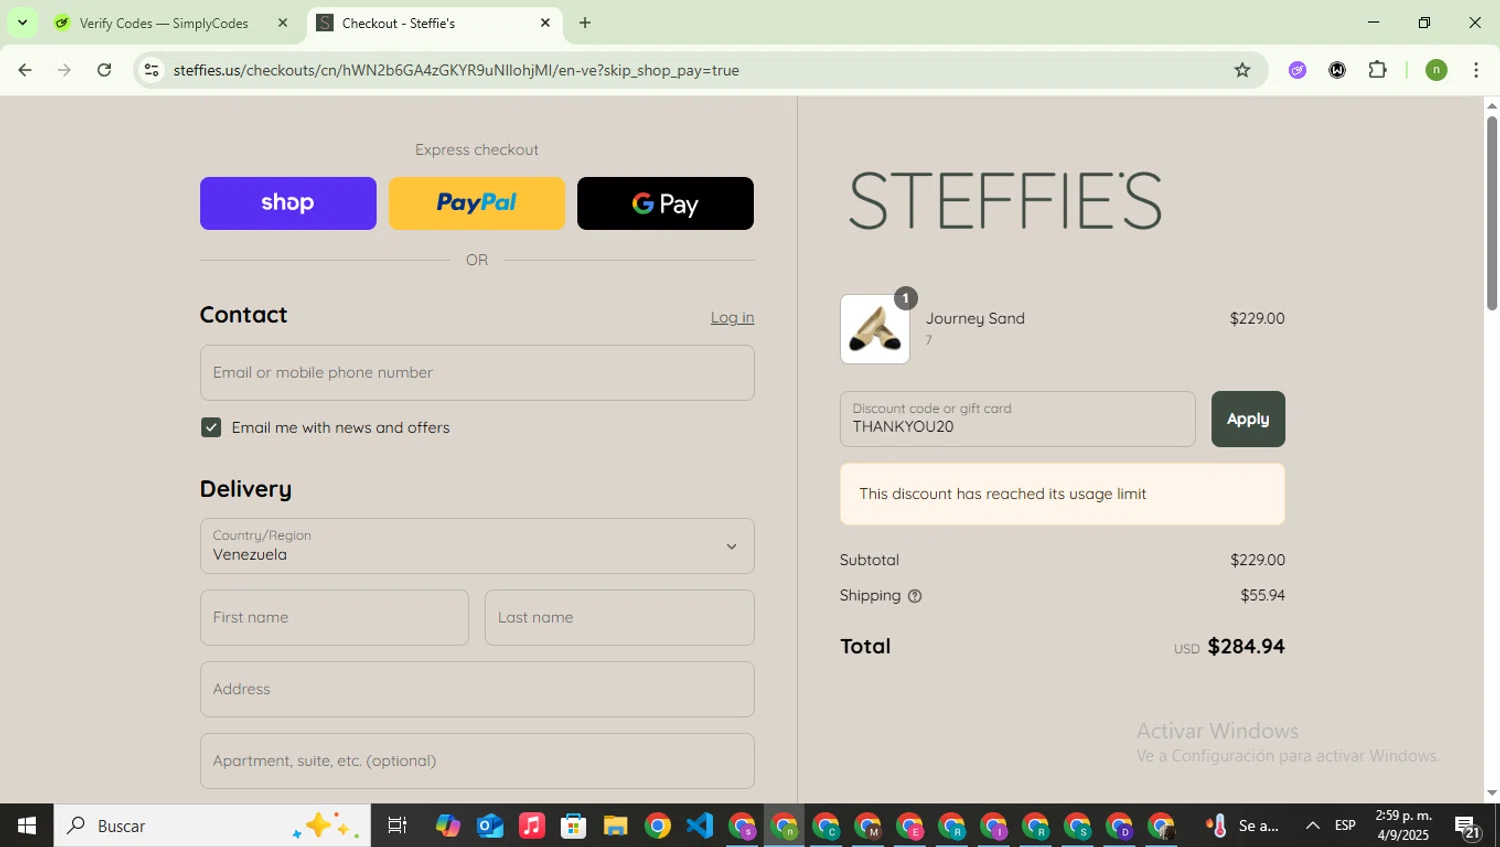Bookmark this page with the star
Viewport: 1500px width, 847px height.
(x=1242, y=70)
